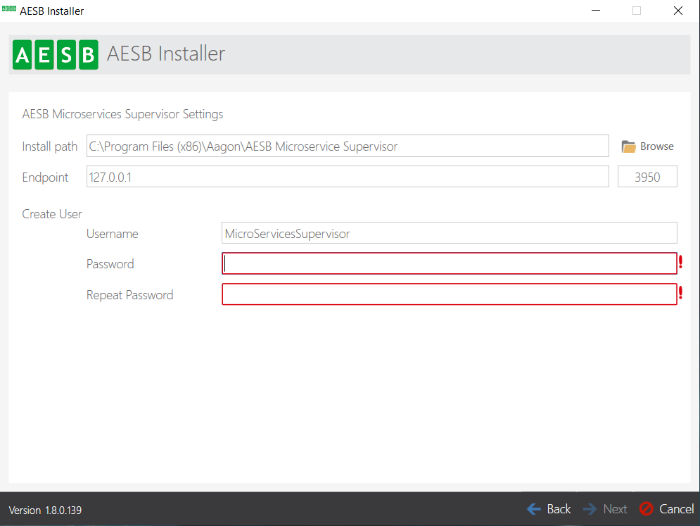Click the error mark beside Password field
The height and width of the screenshot is (526, 700).
(x=681, y=263)
